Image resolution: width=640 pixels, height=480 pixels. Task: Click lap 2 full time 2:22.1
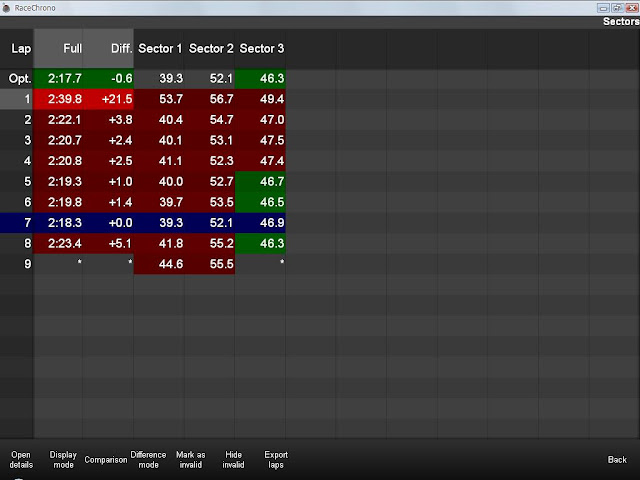[58, 120]
